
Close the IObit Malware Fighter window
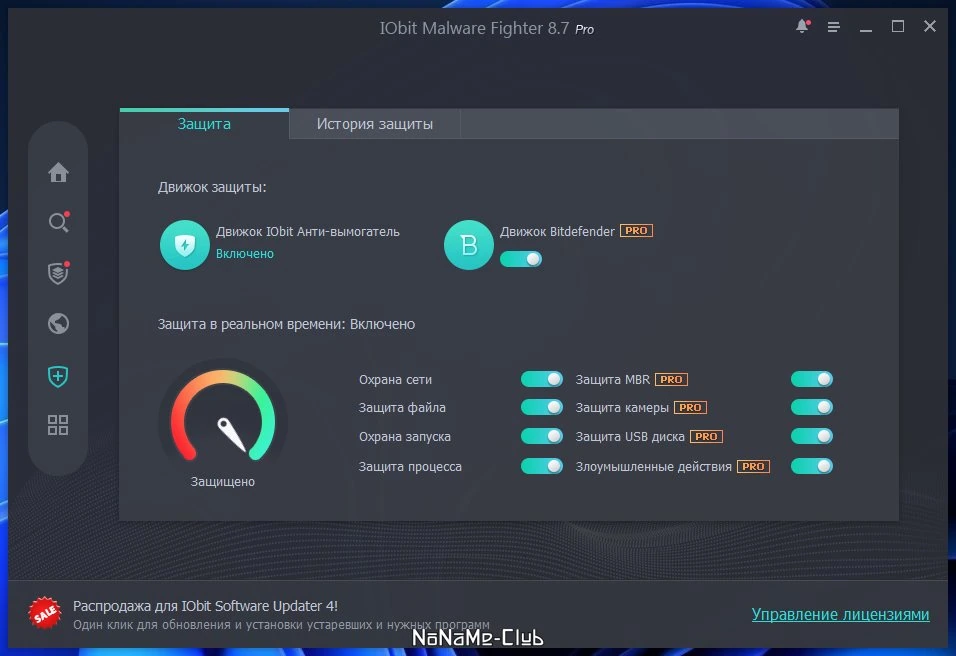(930, 26)
